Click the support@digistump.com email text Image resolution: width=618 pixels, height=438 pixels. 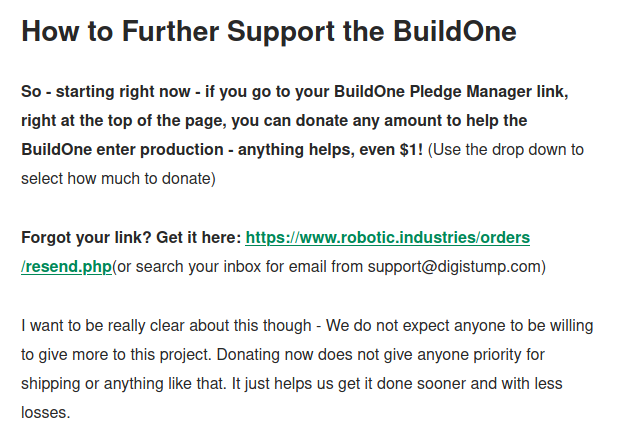pyautogui.click(x=454, y=267)
